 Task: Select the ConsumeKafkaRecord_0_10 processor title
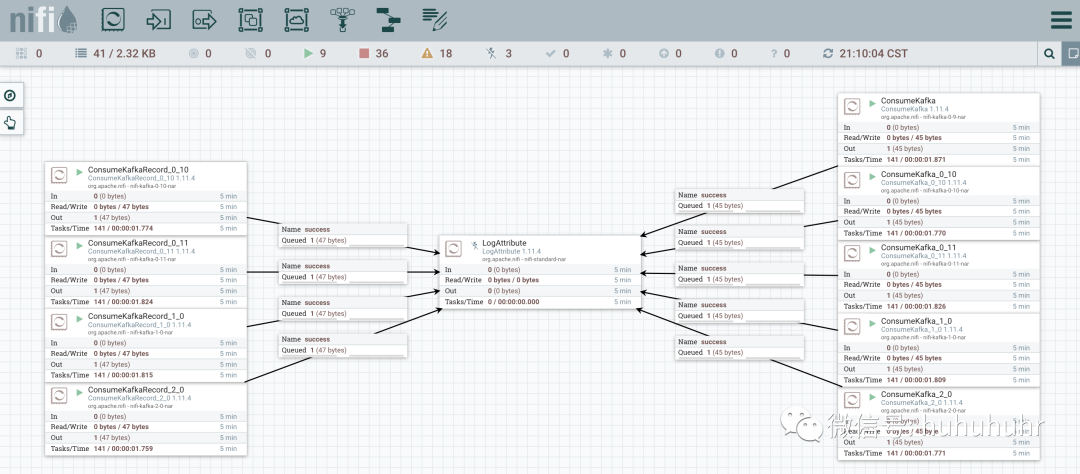pyautogui.click(x=138, y=169)
